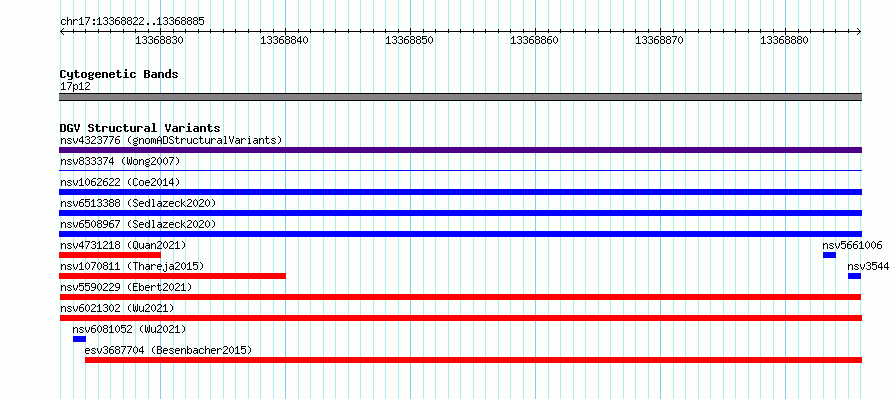
Task: Open variant nsv6508967 (Sedlazeck2020) label
Action: 138,224
